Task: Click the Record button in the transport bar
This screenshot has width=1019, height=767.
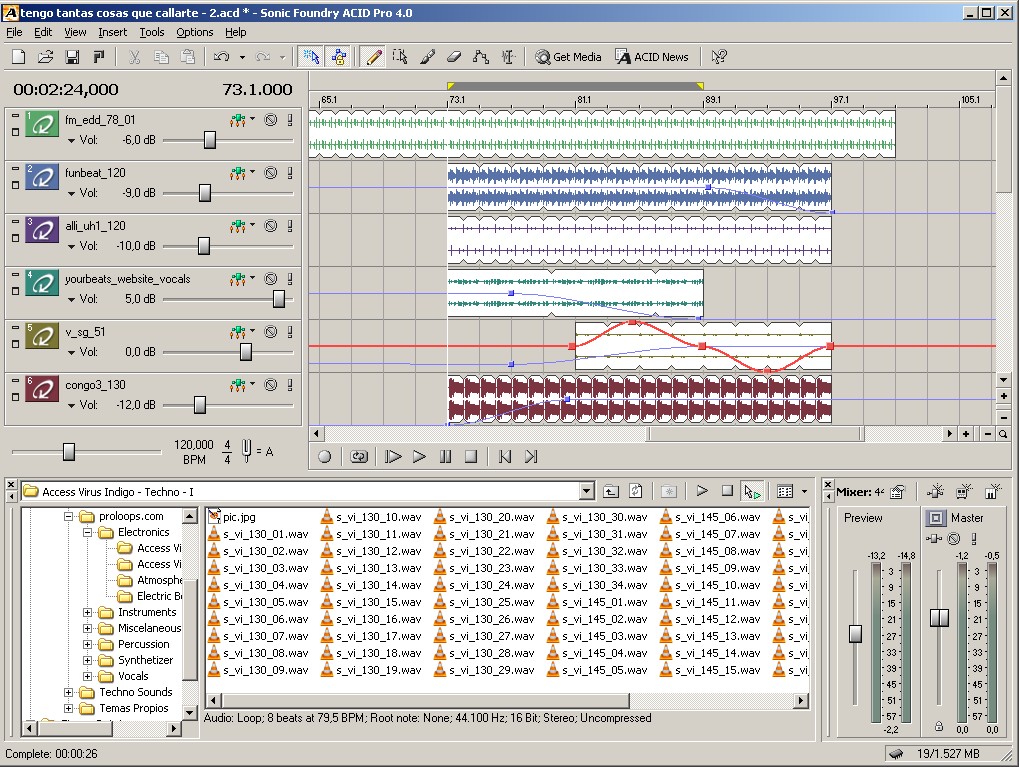Action: tap(324, 457)
